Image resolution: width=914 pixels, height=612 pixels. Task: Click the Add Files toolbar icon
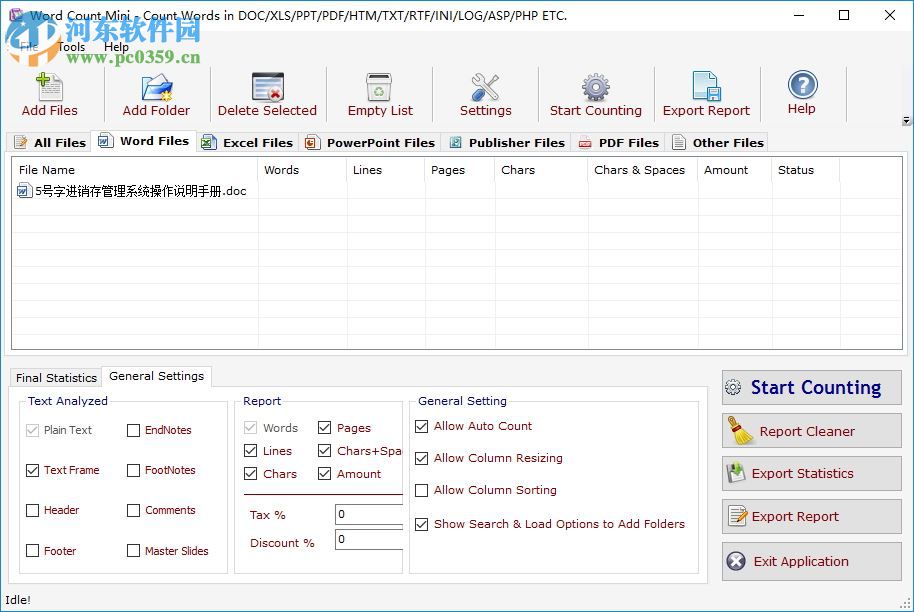50,87
